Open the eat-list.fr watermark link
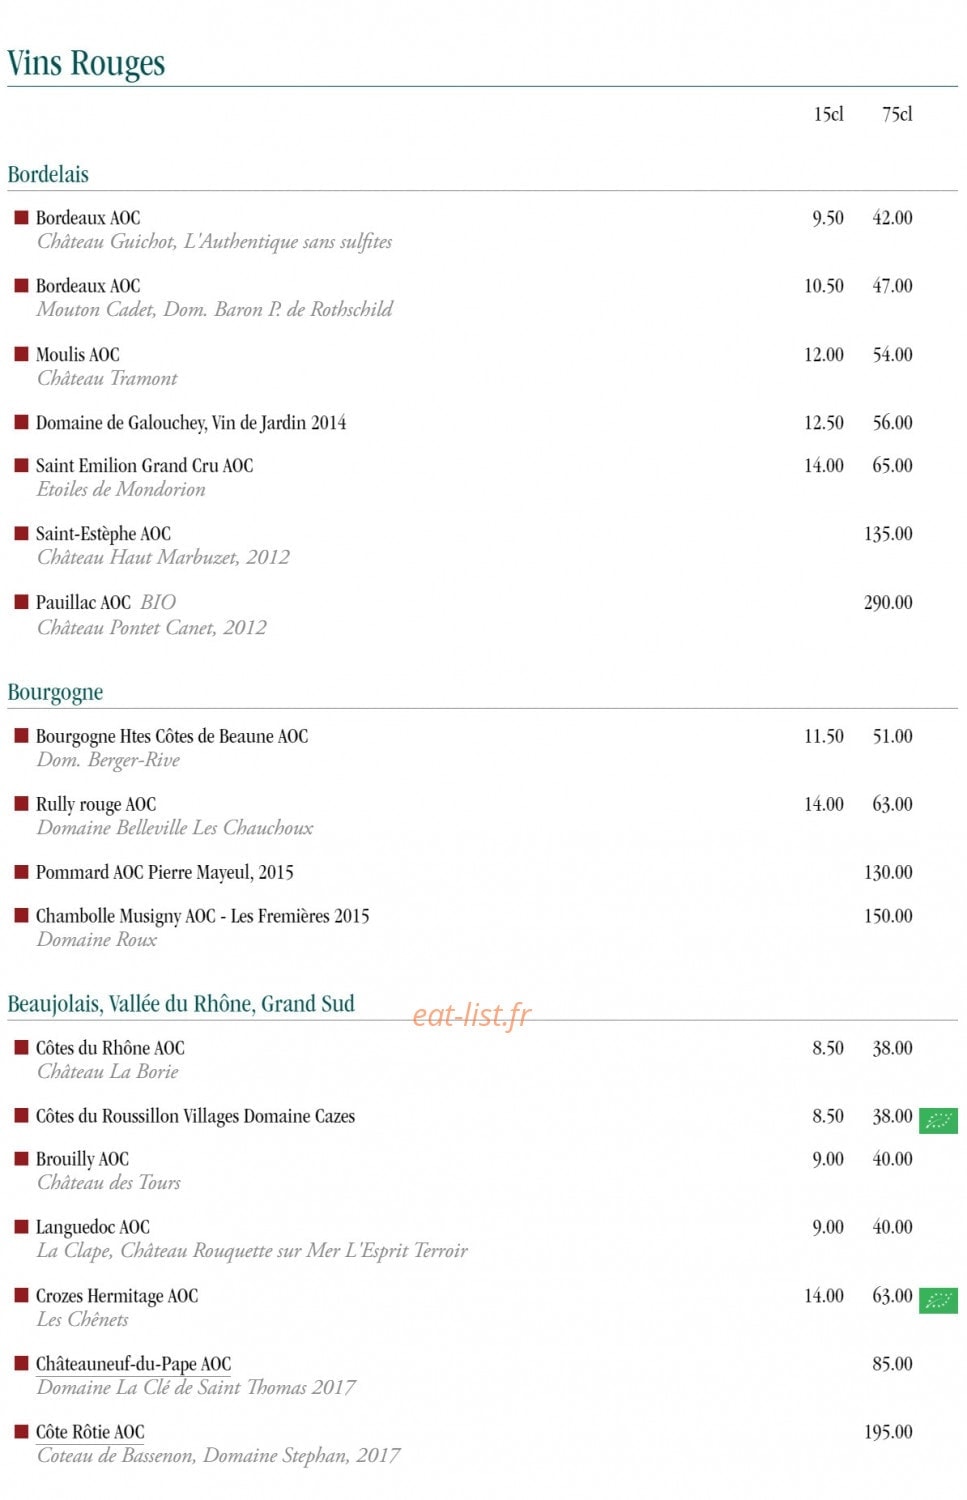The width and height of the screenshot is (967, 1500). click(472, 1015)
